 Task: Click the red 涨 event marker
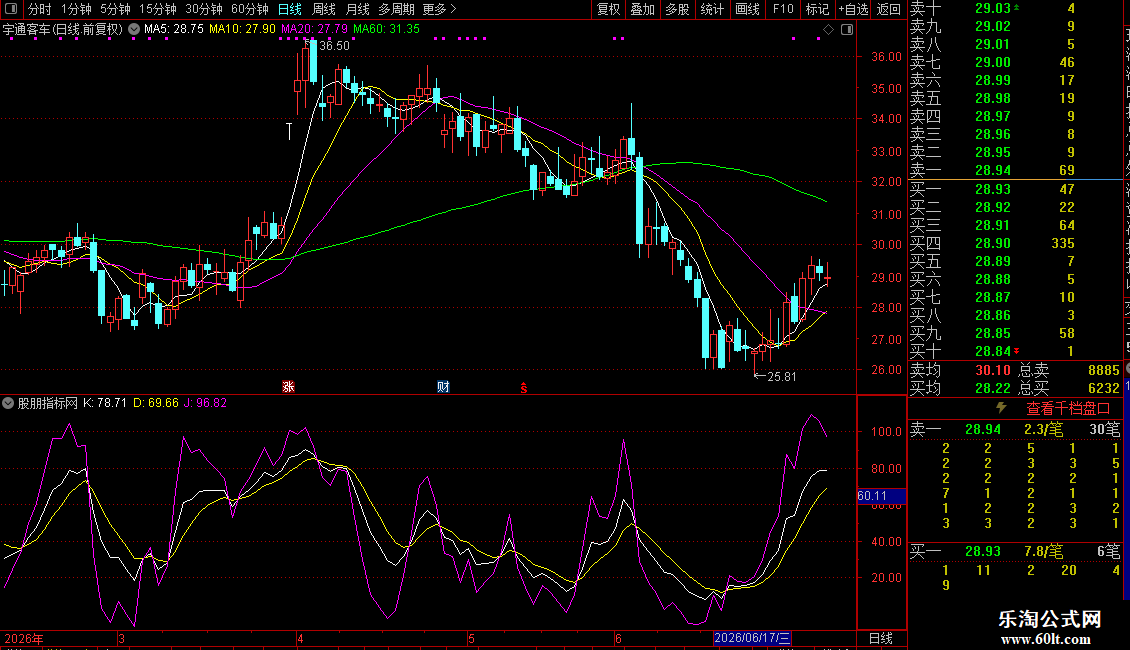[x=288, y=387]
